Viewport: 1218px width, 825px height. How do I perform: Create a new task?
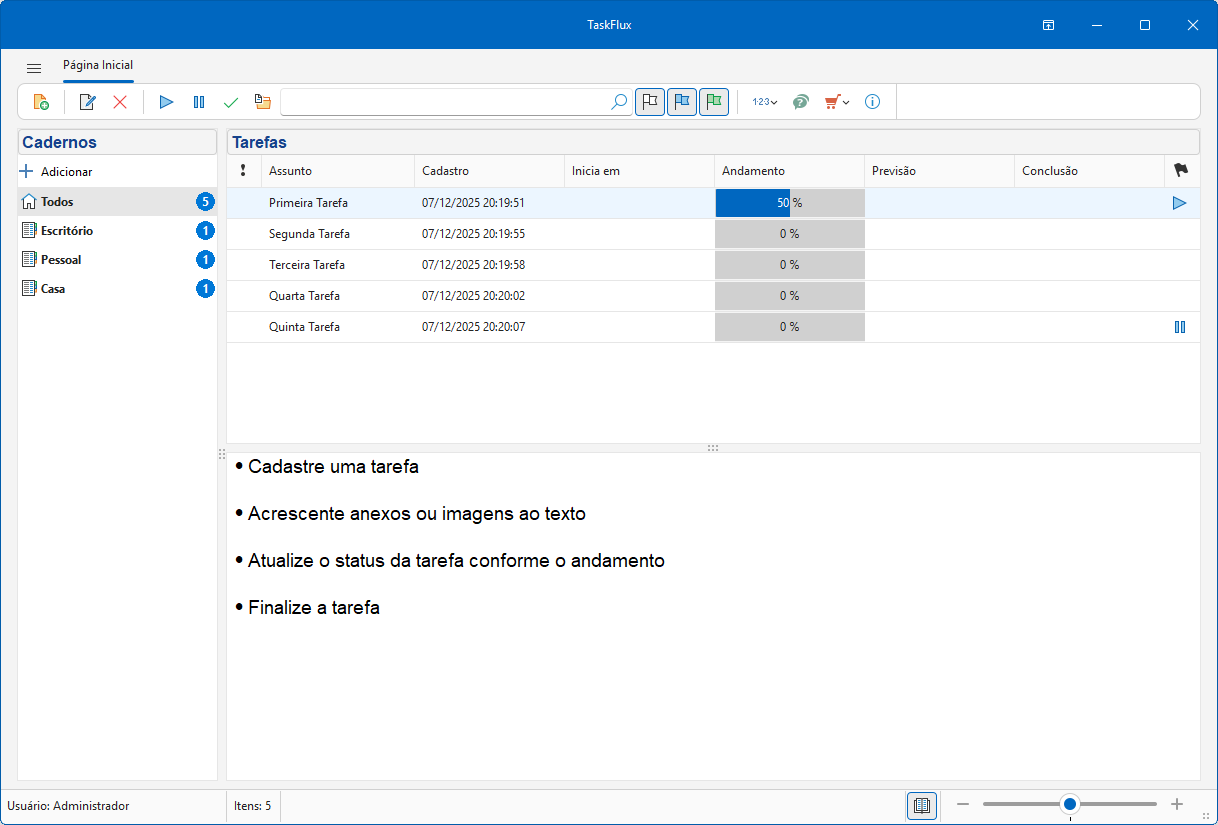[x=41, y=101]
